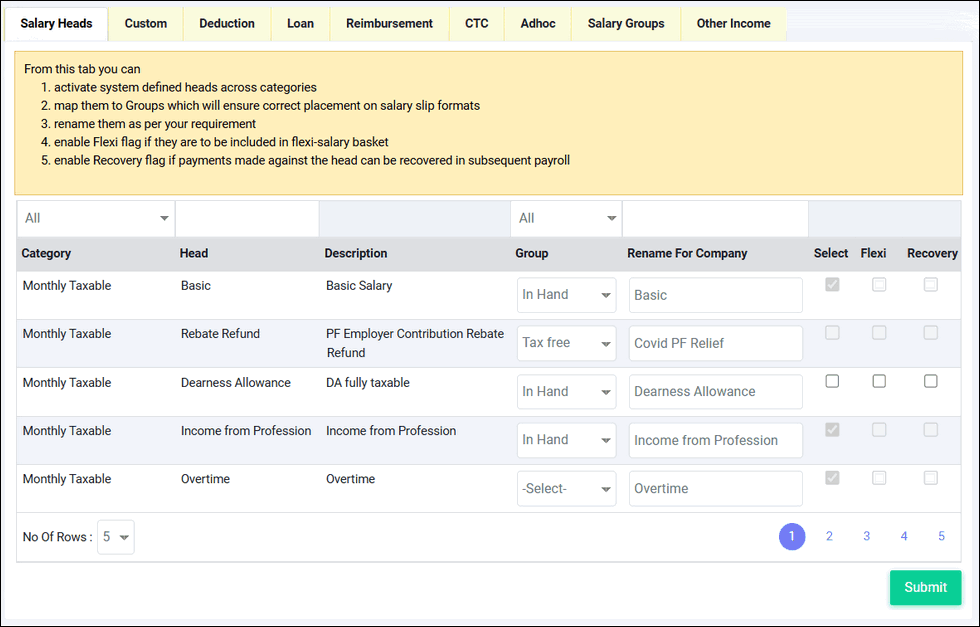Tick Select checkbox for Dearness Allowance

[832, 381]
